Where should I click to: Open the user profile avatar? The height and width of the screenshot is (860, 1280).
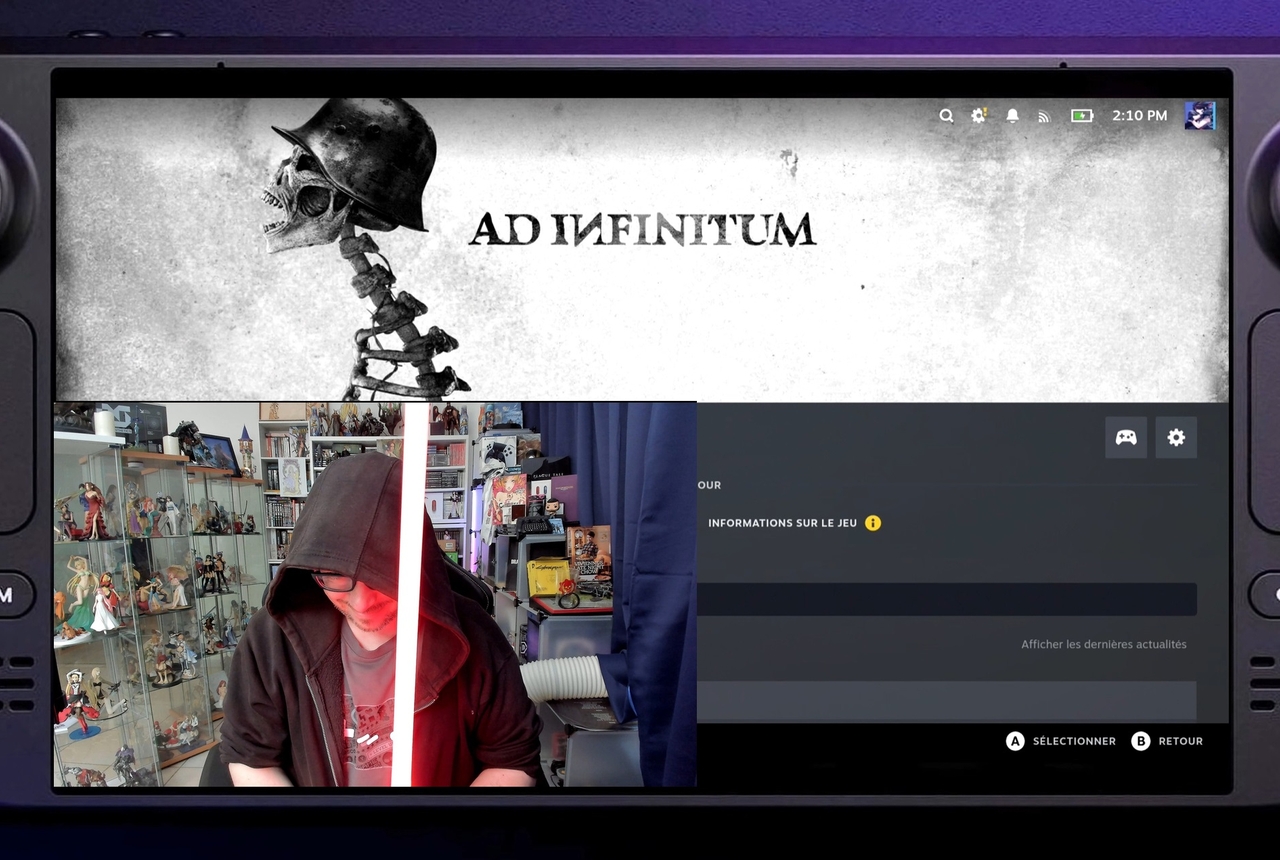coord(1200,116)
